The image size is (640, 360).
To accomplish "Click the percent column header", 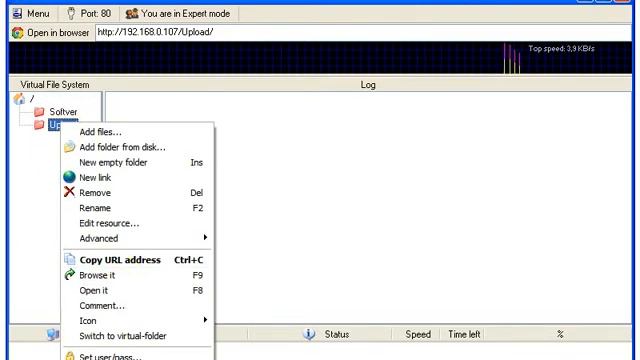I will tap(560, 335).
